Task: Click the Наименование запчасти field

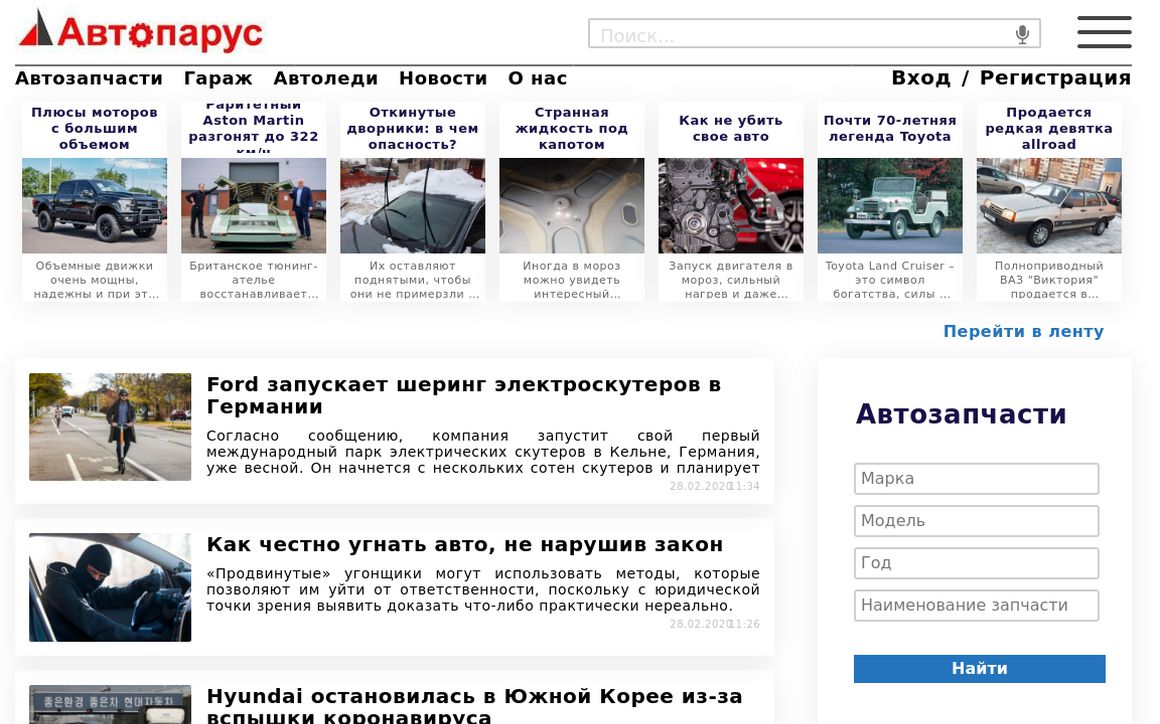Action: click(x=977, y=605)
